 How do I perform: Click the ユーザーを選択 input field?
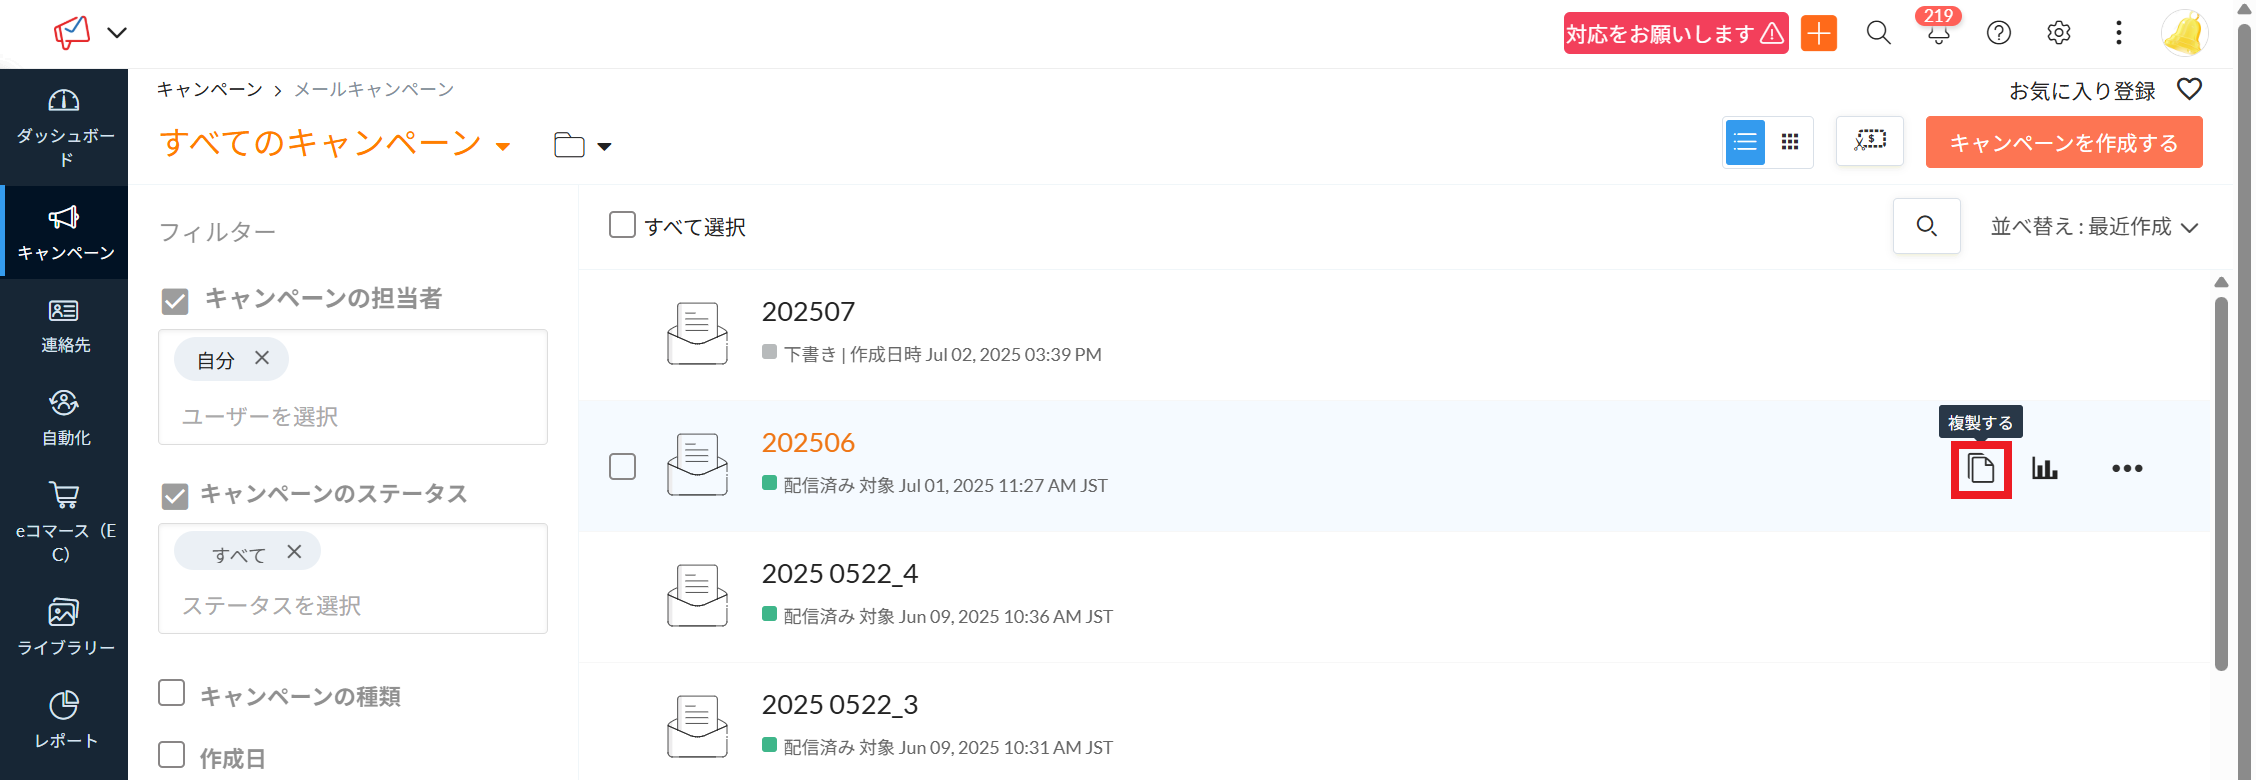pyautogui.click(x=350, y=416)
